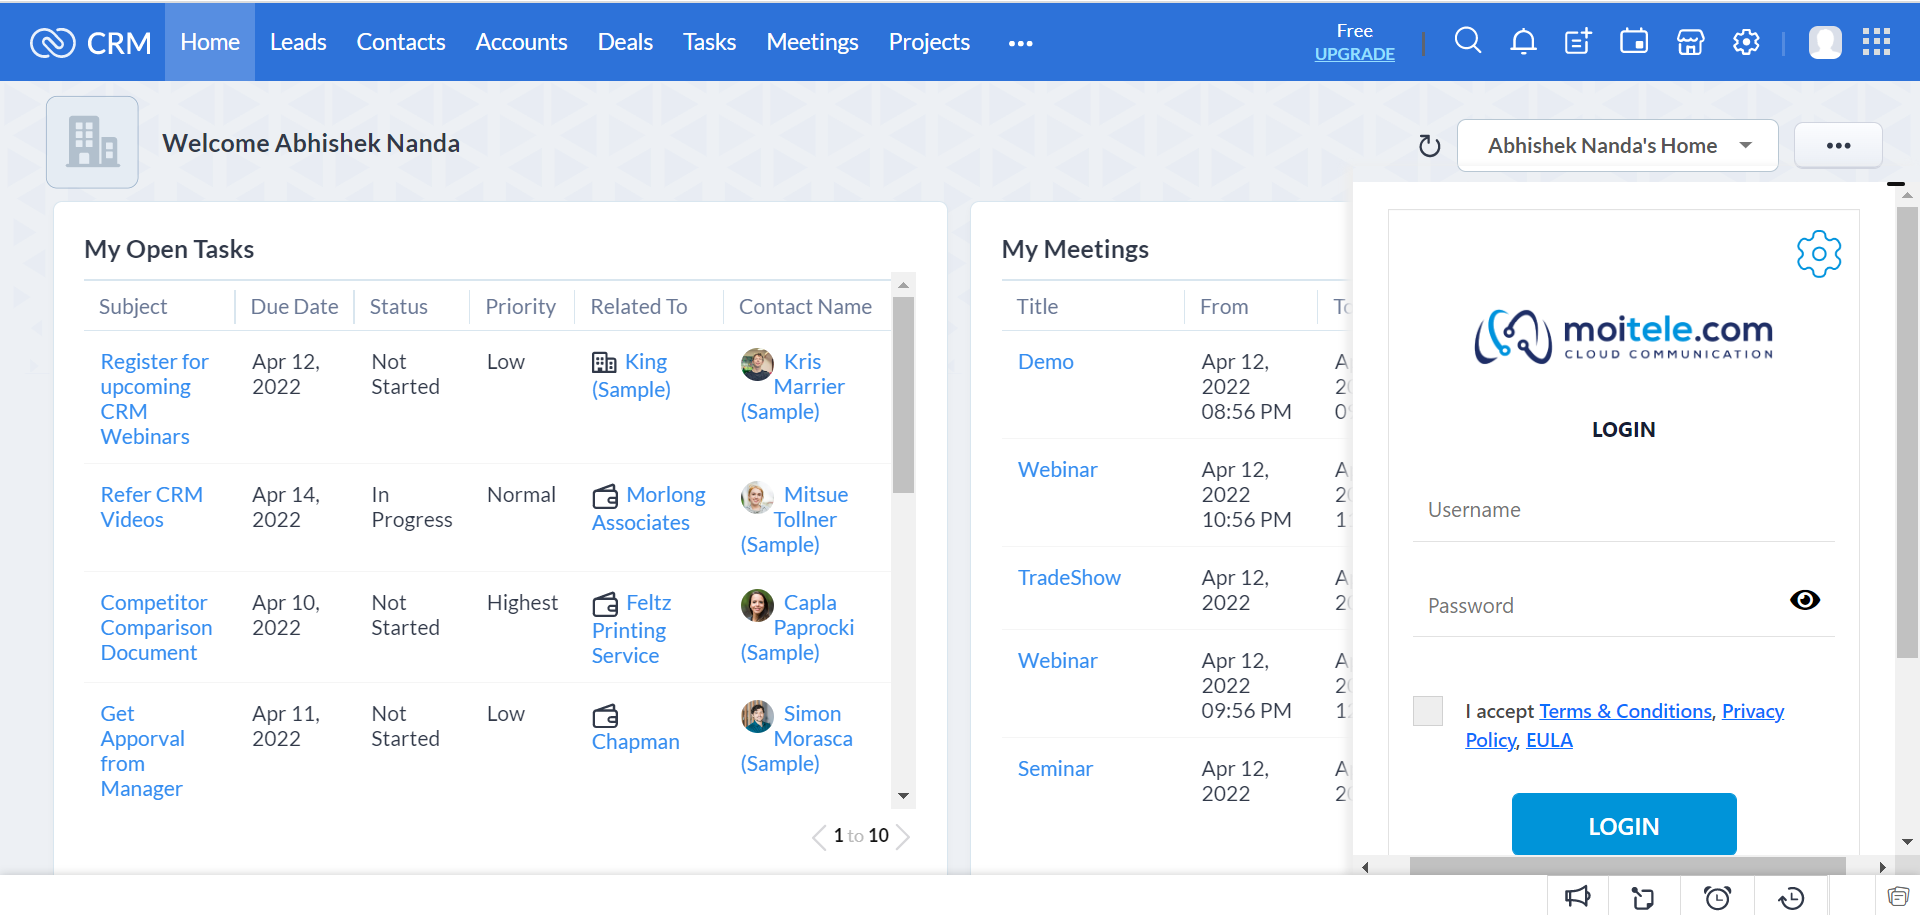Expand Abhishek Nanda's Home dropdown
Screen dimensions: 1920x915
1617,146
